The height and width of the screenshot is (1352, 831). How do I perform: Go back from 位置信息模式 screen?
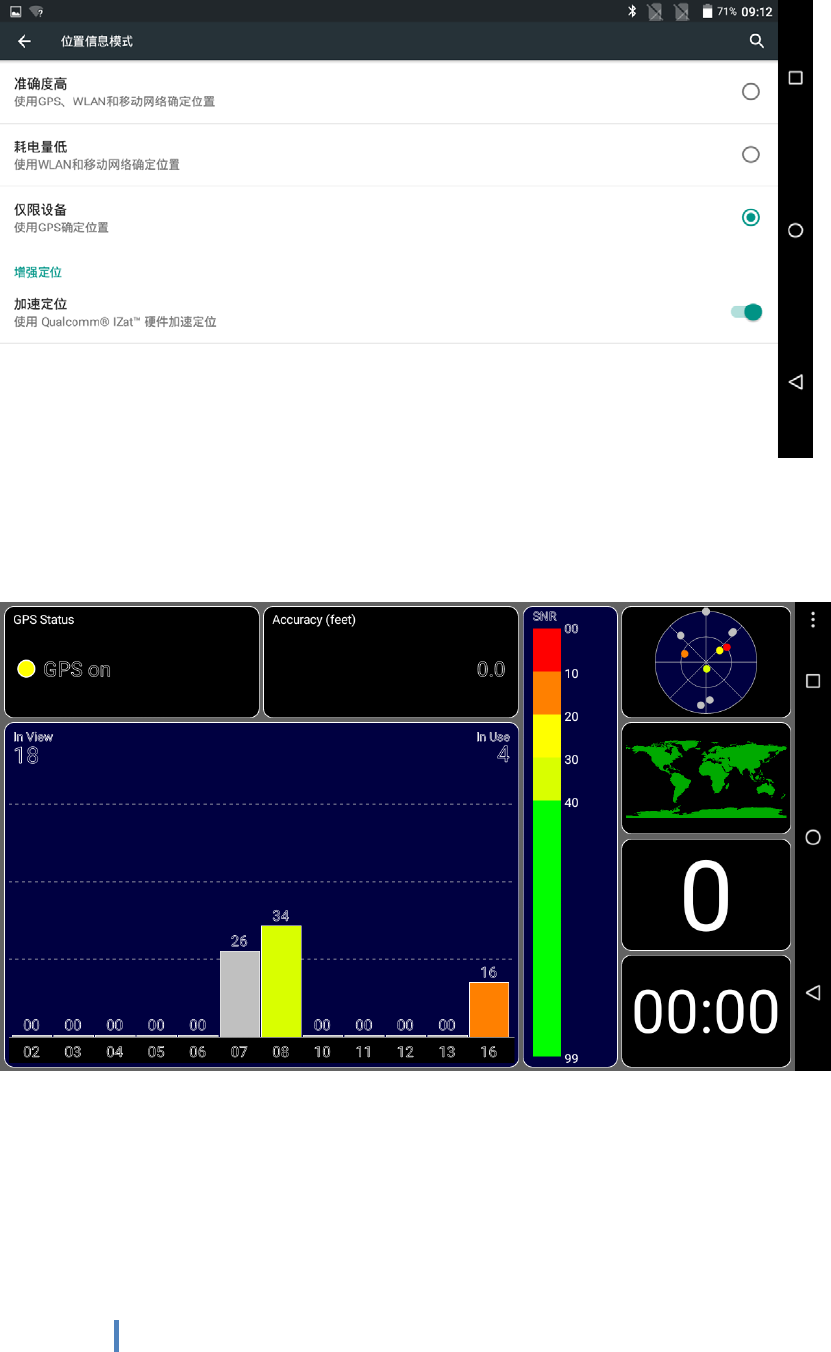25,41
